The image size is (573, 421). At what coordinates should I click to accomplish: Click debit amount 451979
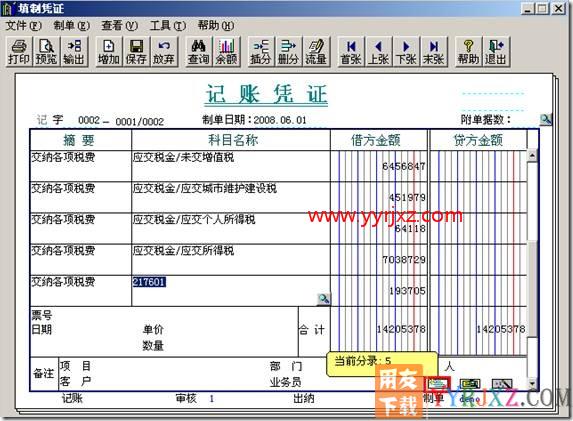point(407,198)
